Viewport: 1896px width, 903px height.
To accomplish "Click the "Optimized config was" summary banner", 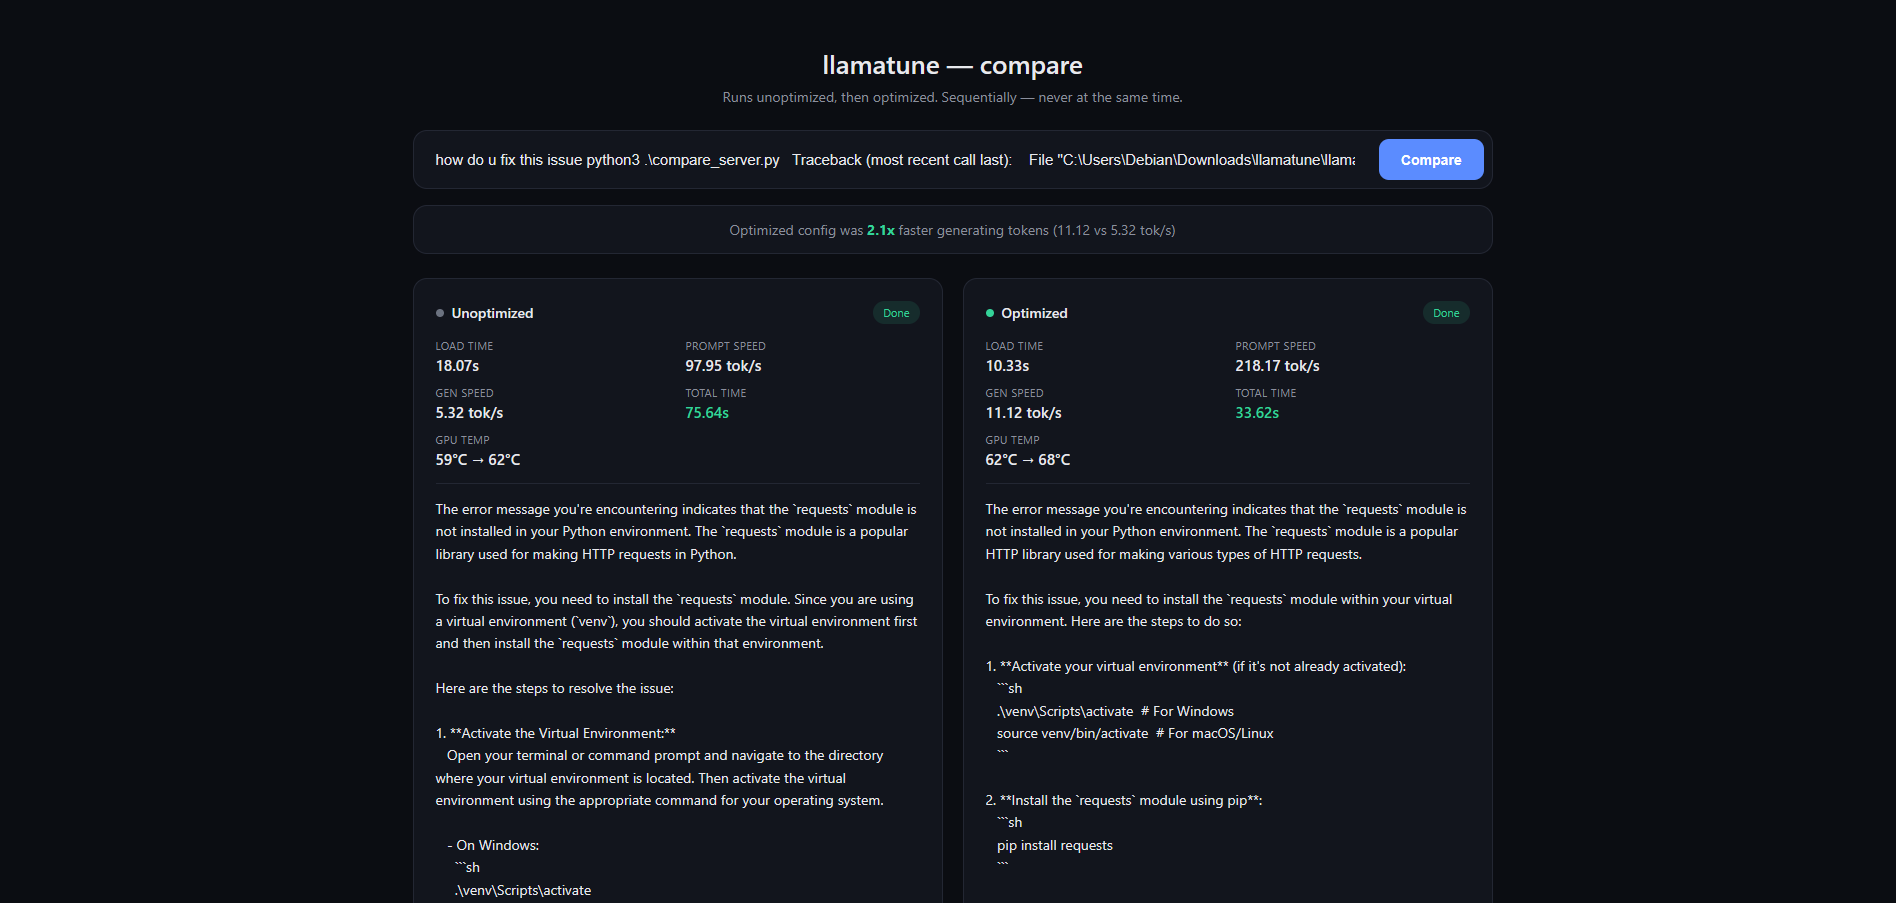I will (952, 230).
